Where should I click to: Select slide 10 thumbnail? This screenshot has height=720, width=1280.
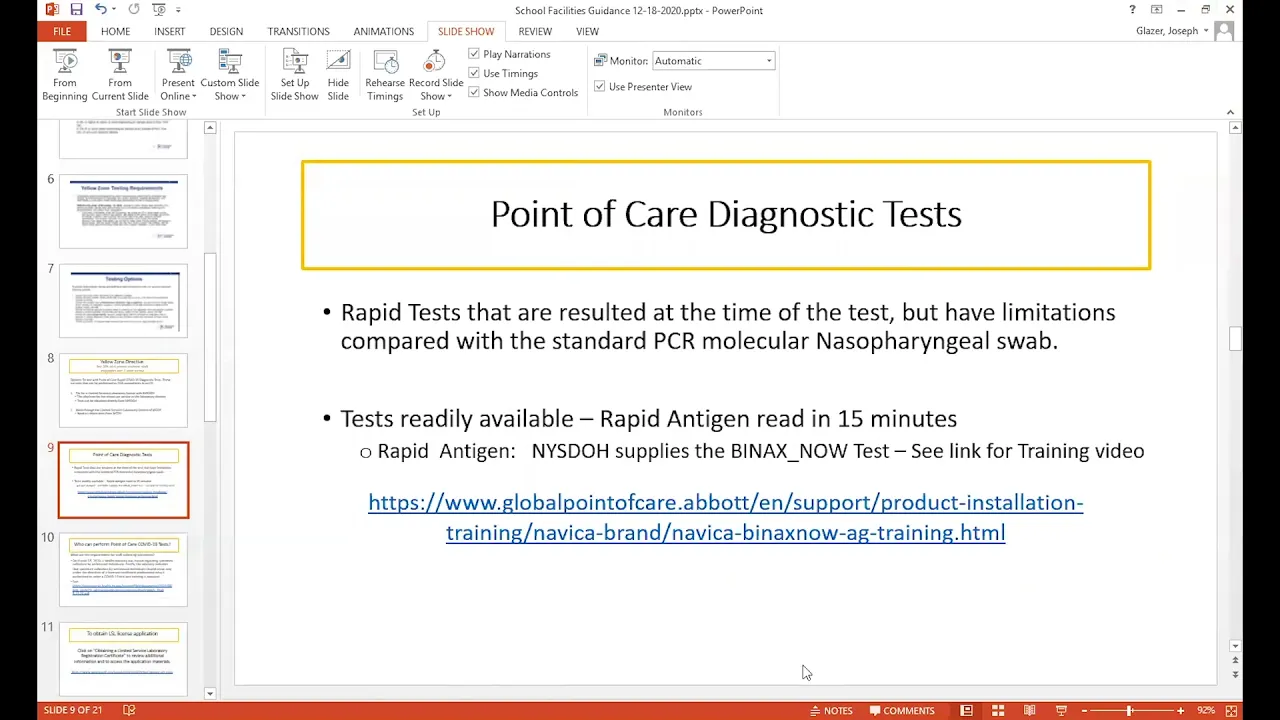point(123,569)
